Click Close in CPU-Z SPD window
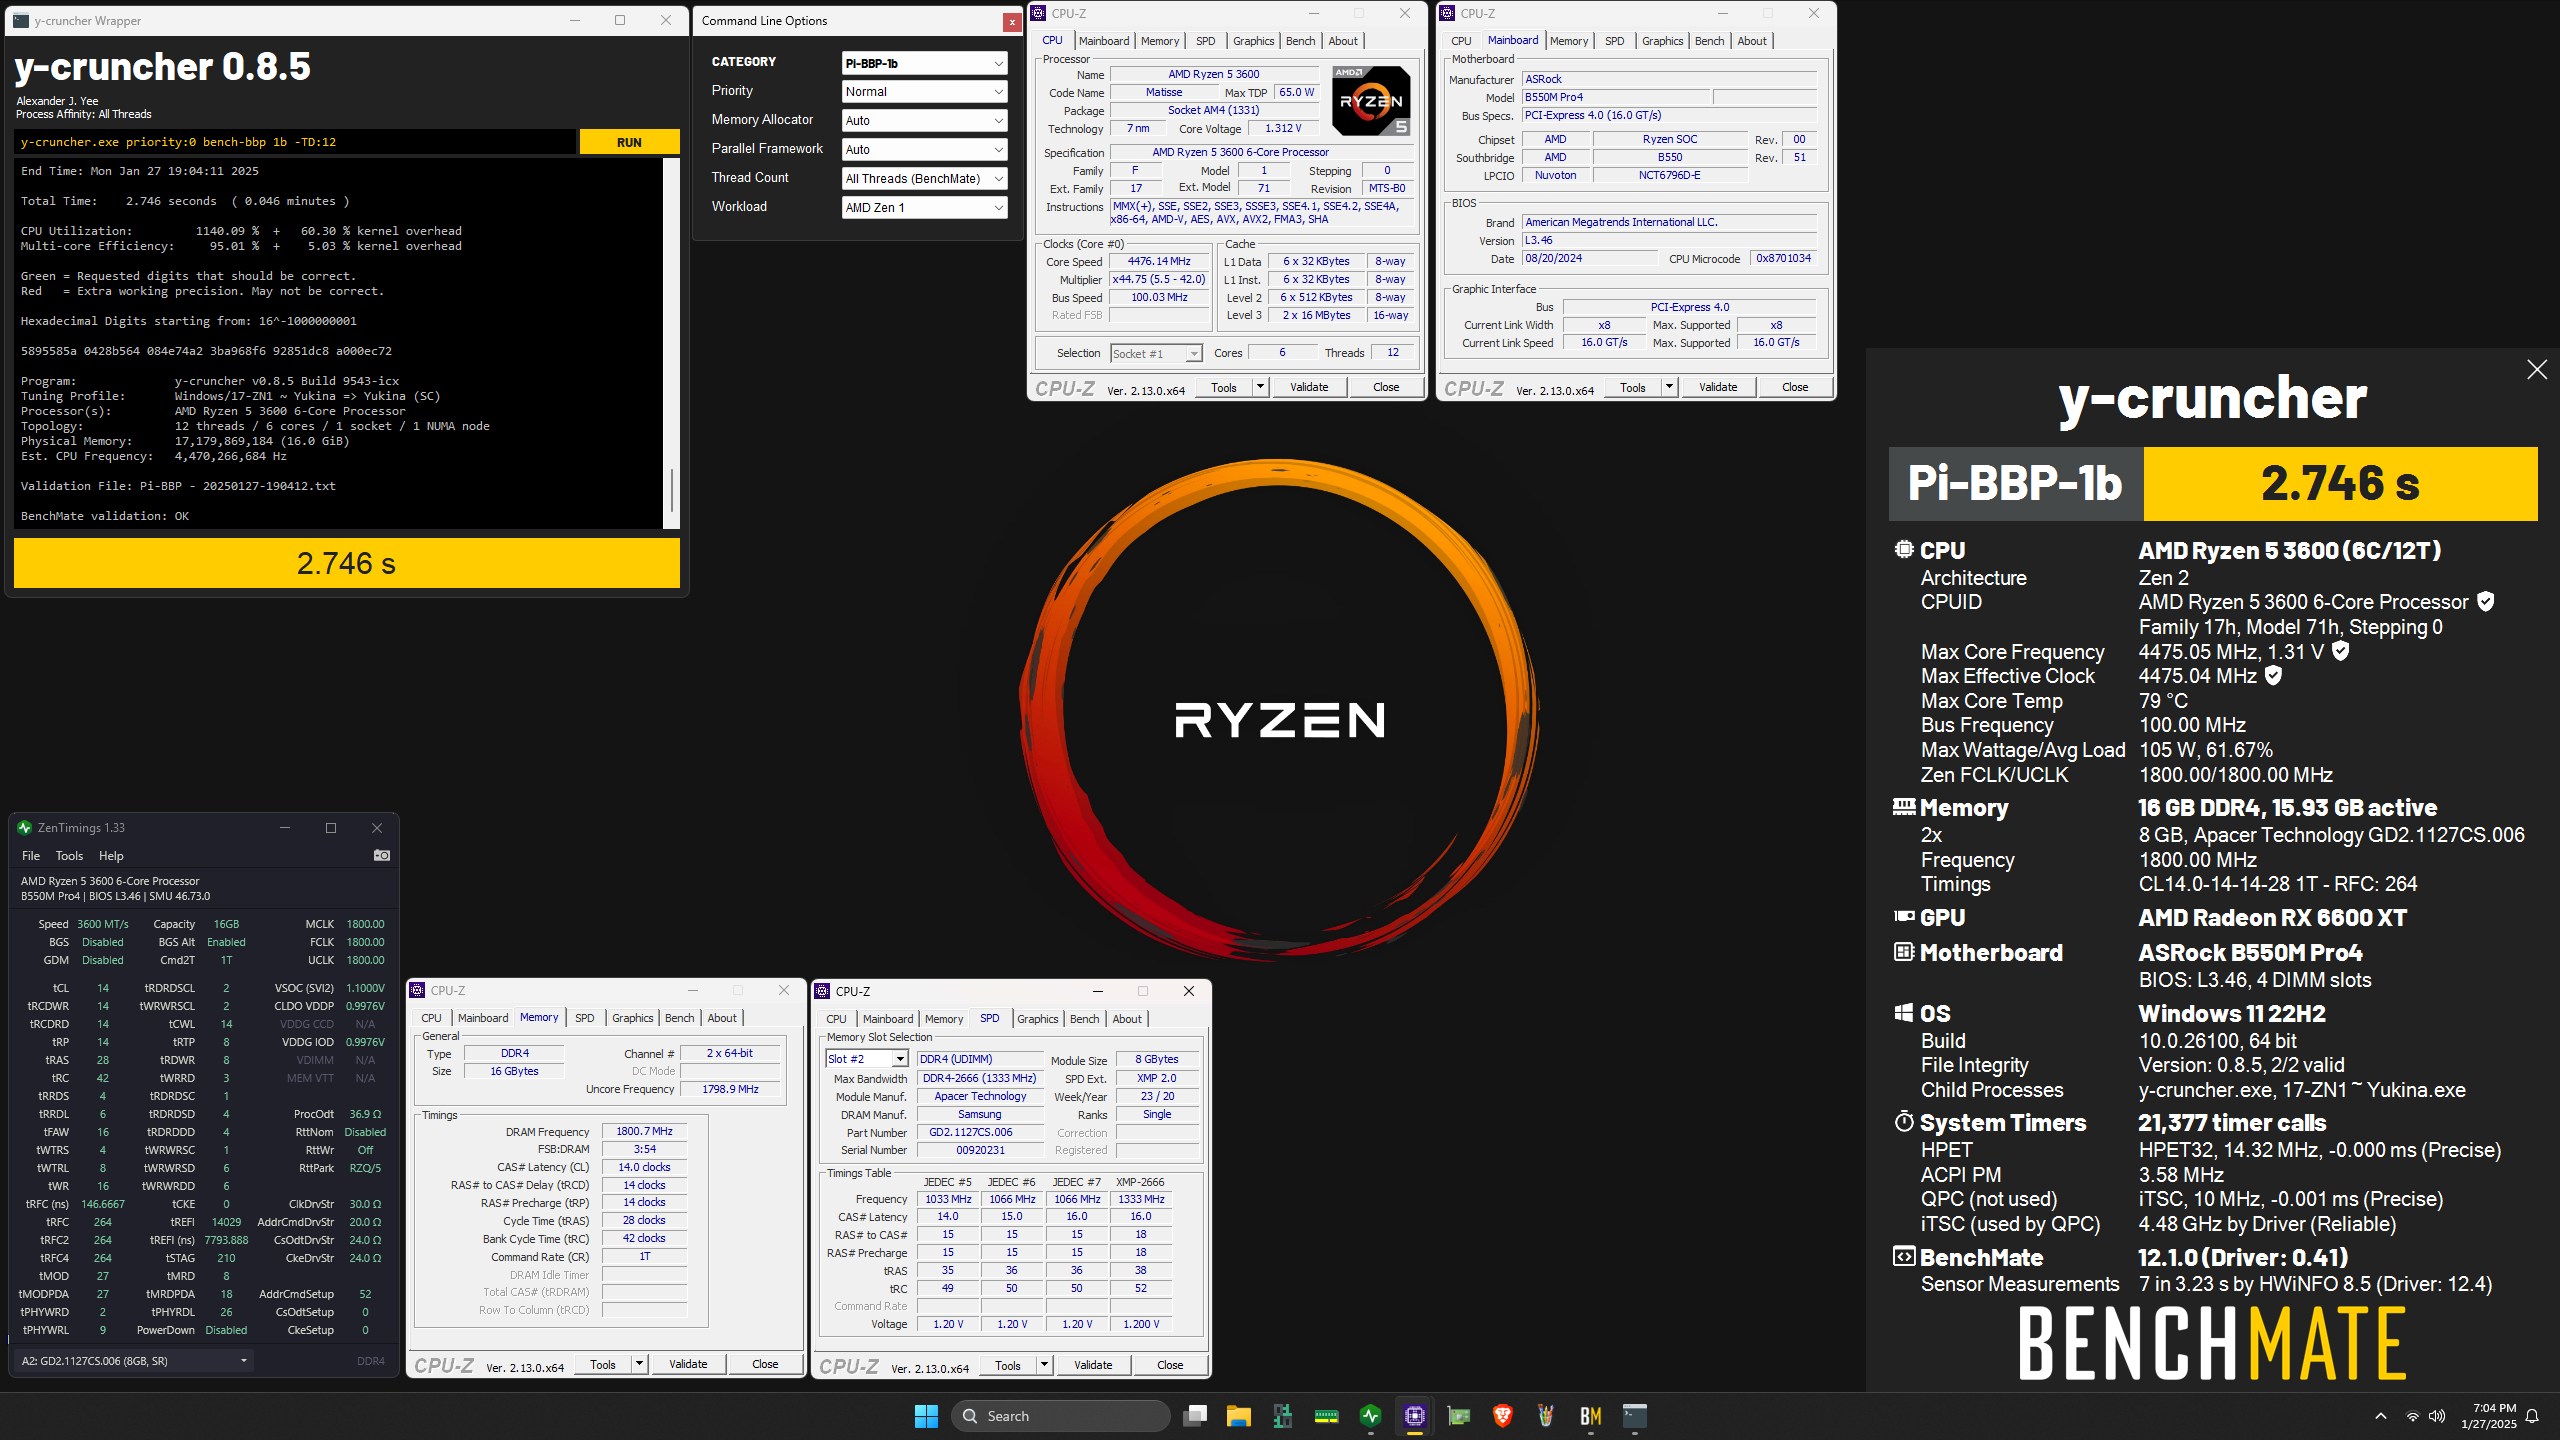The width and height of the screenshot is (2560, 1440). point(1170,1365)
